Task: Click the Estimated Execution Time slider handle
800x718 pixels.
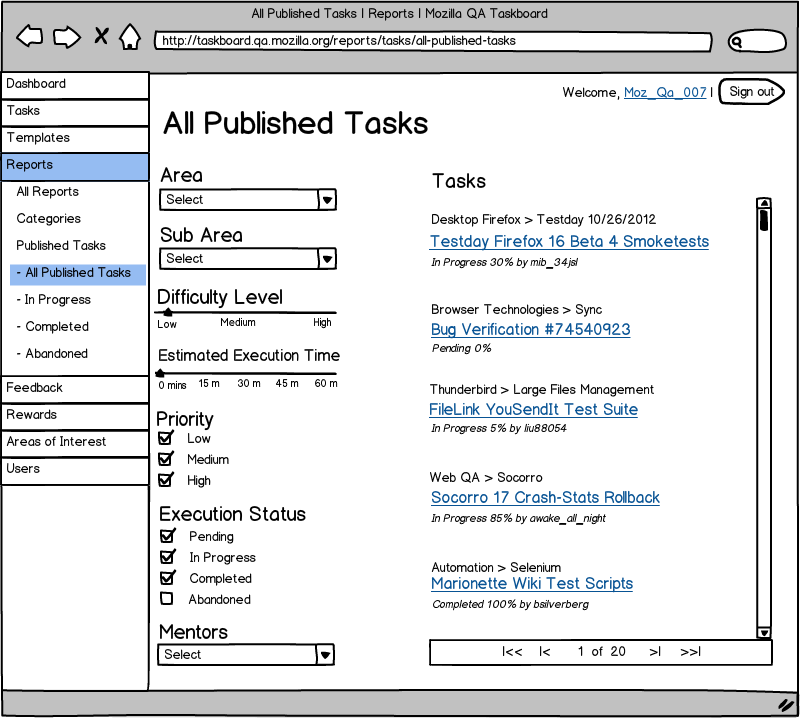Action: [160, 373]
